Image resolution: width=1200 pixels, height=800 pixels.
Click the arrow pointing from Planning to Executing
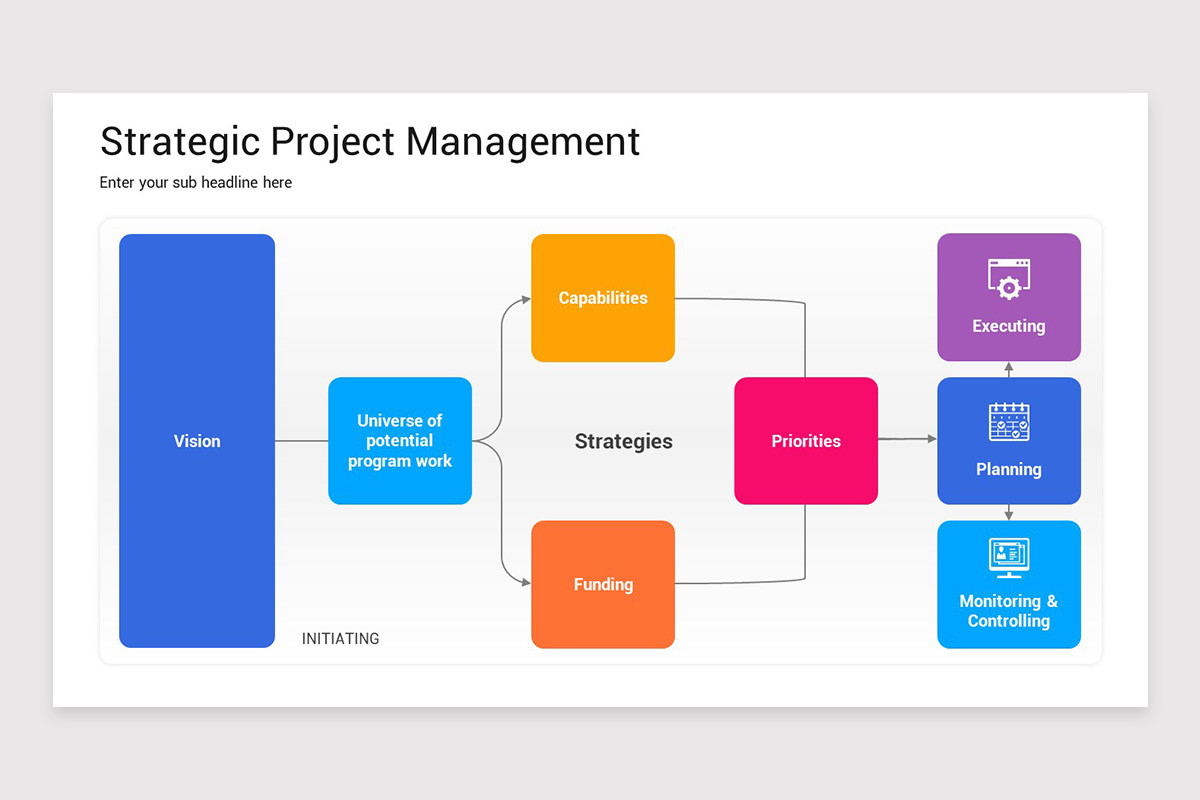(1009, 370)
